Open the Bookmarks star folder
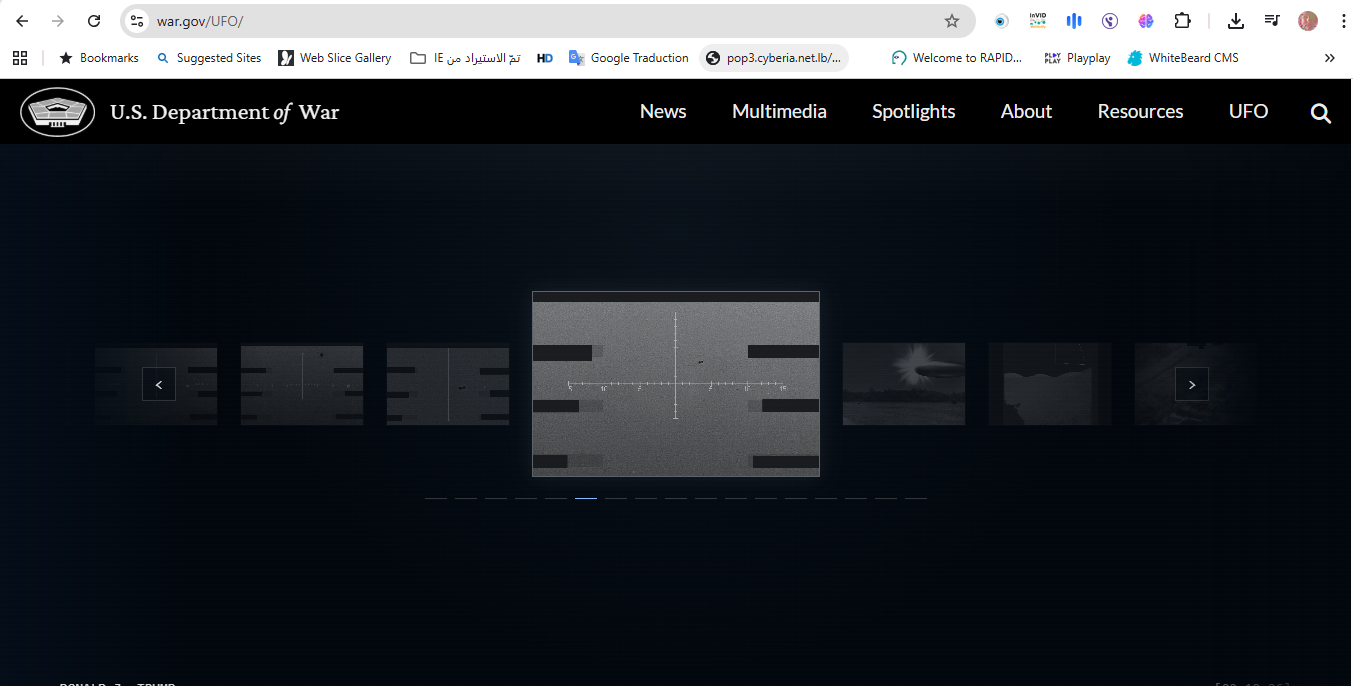The height and width of the screenshot is (686, 1353). [x=99, y=58]
